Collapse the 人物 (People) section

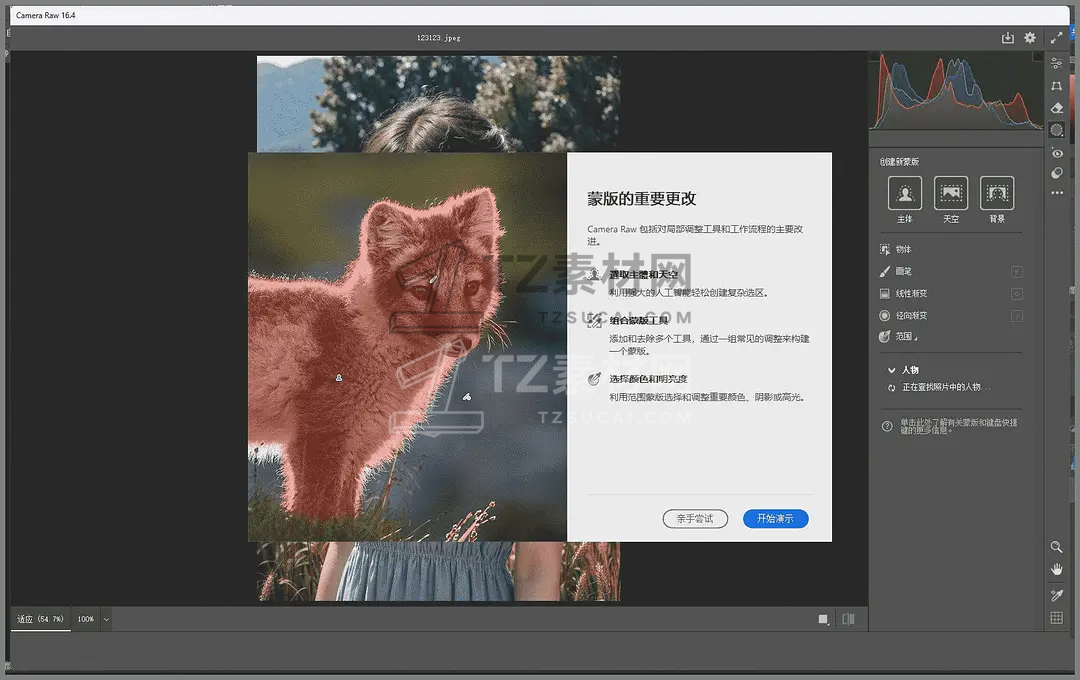point(891,370)
